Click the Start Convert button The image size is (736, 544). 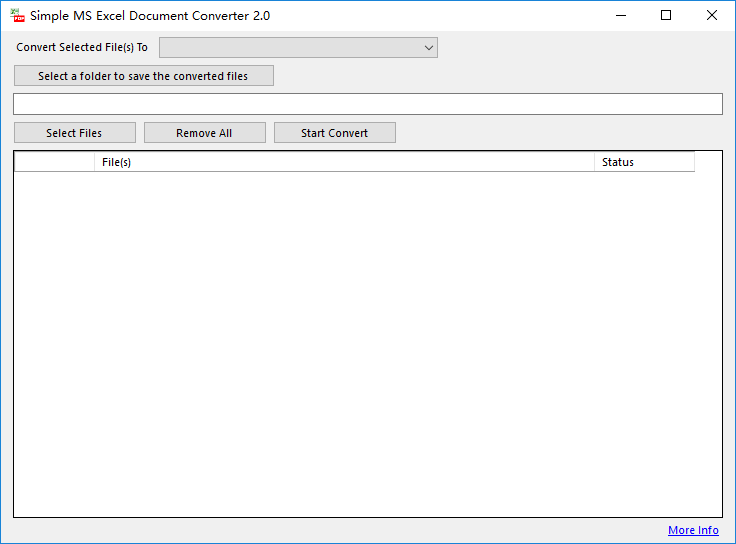(x=335, y=133)
